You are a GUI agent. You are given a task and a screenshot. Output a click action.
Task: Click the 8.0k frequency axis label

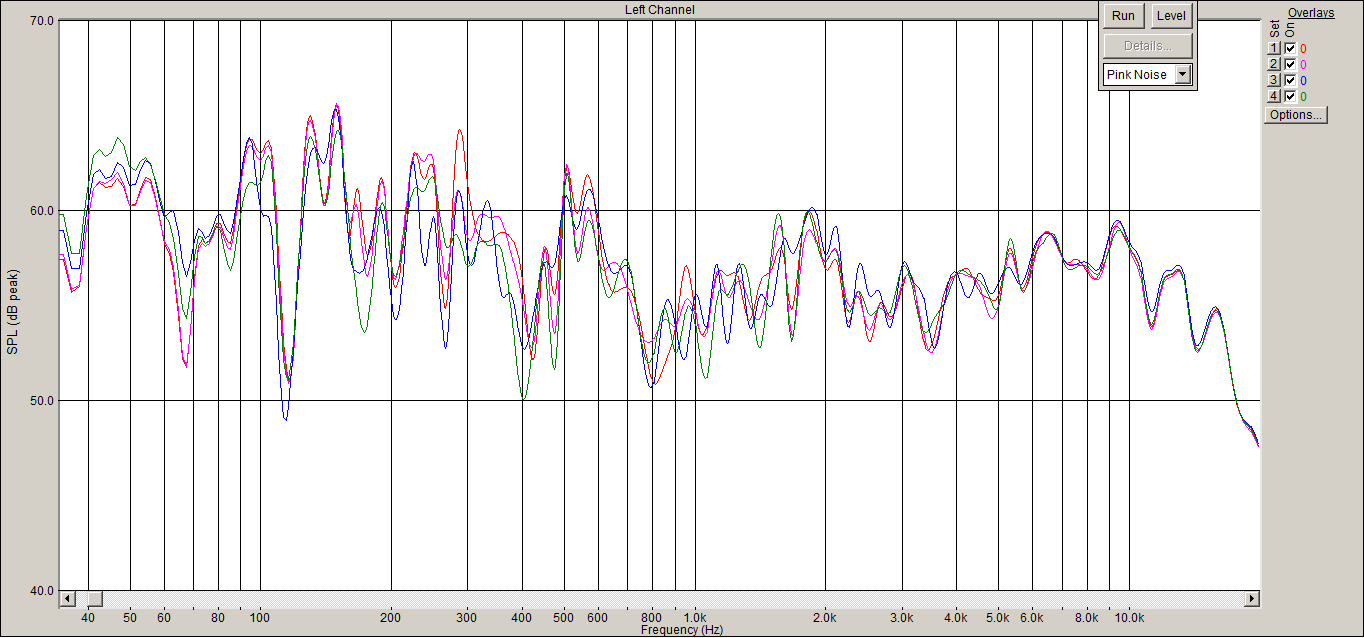1088,618
